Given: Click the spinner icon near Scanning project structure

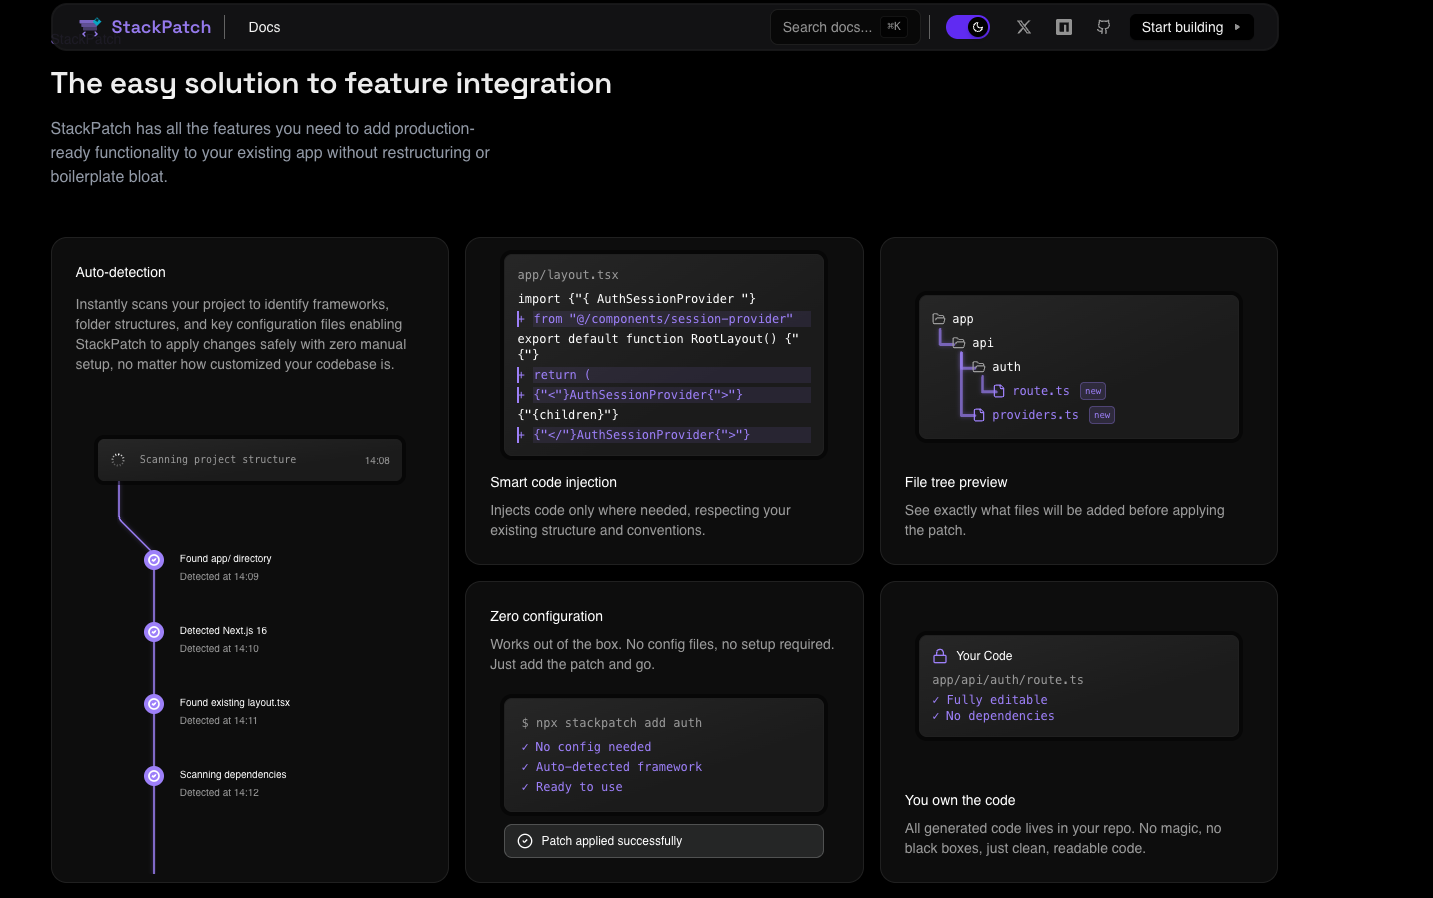Looking at the screenshot, I should click(117, 459).
